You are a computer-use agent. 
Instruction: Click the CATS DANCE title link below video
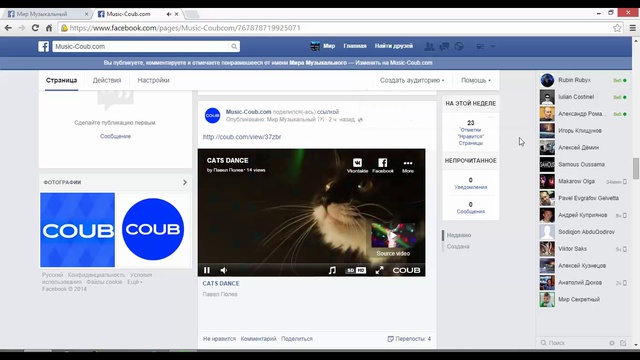pos(221,283)
